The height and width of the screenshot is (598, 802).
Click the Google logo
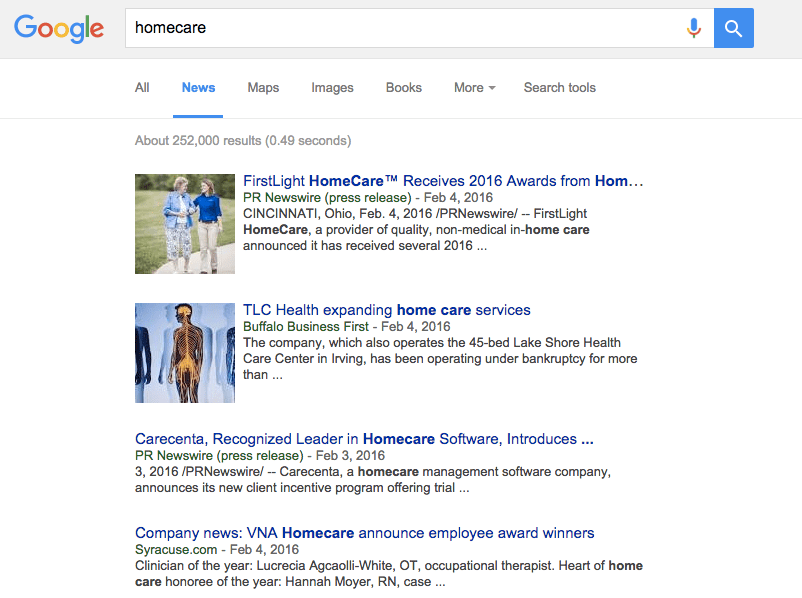pos(59,29)
